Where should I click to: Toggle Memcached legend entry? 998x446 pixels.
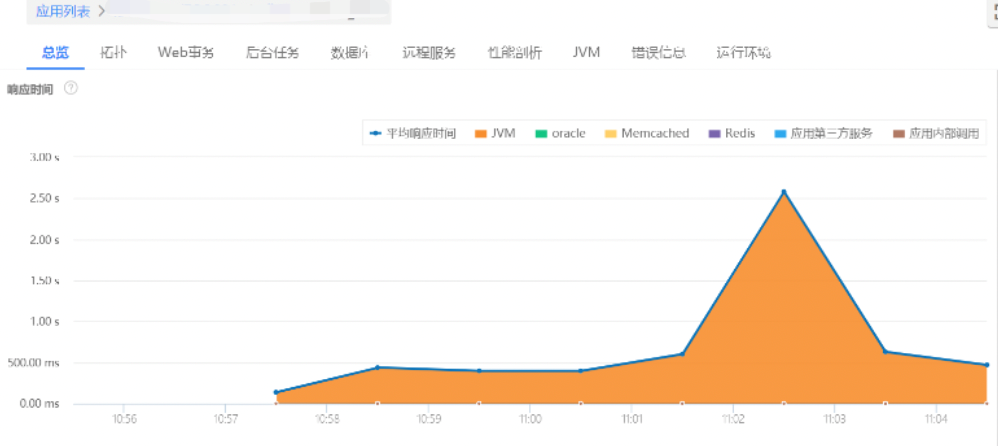click(646, 133)
